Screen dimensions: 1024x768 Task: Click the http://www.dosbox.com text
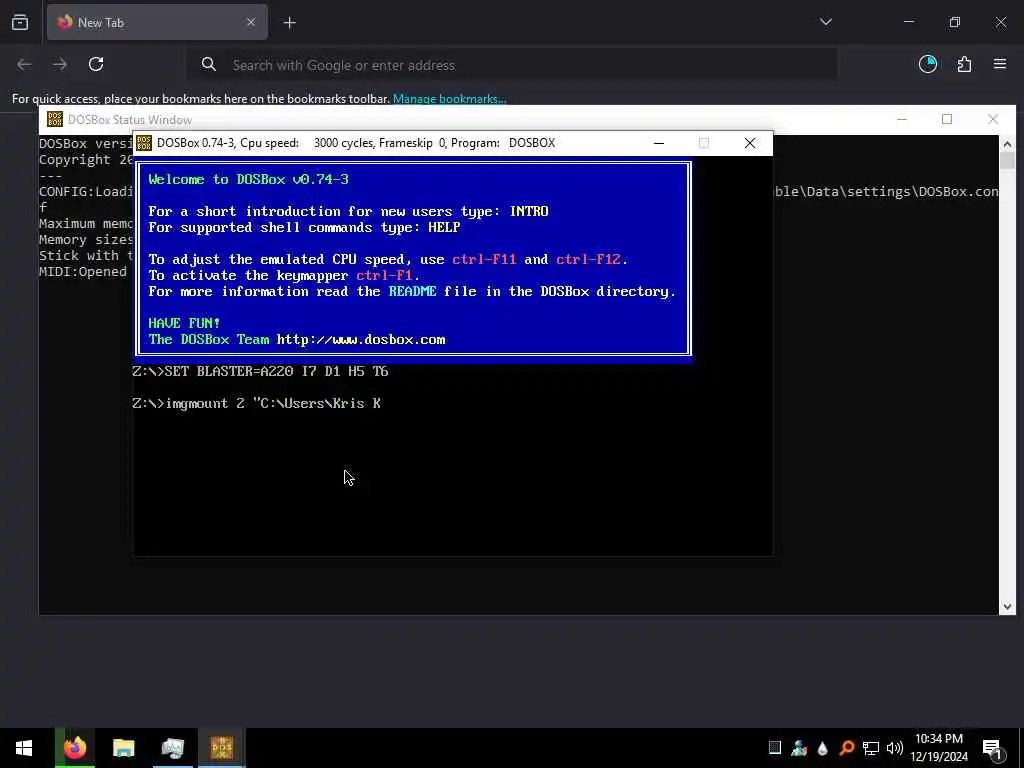[x=361, y=340]
